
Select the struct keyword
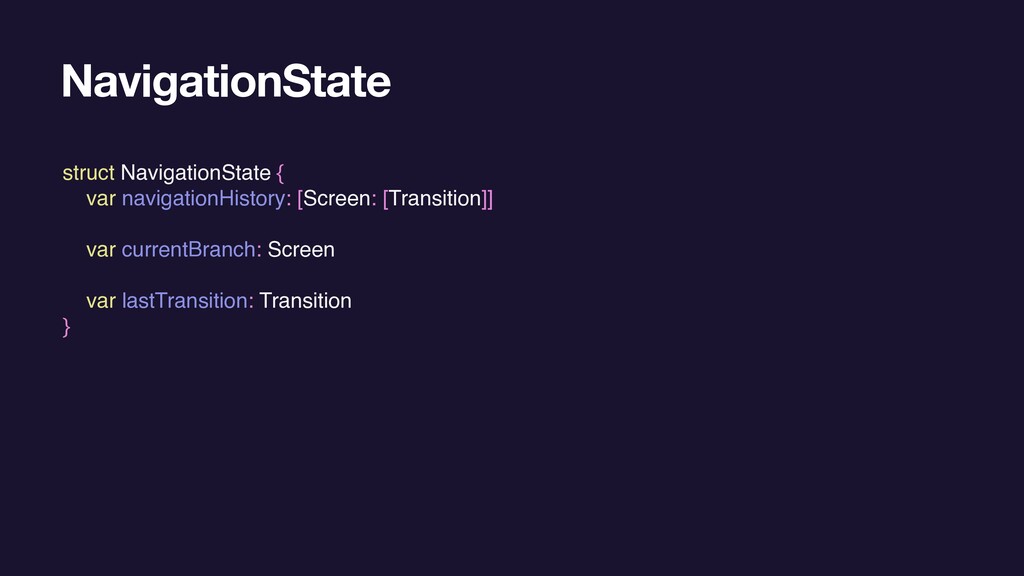click(88, 172)
